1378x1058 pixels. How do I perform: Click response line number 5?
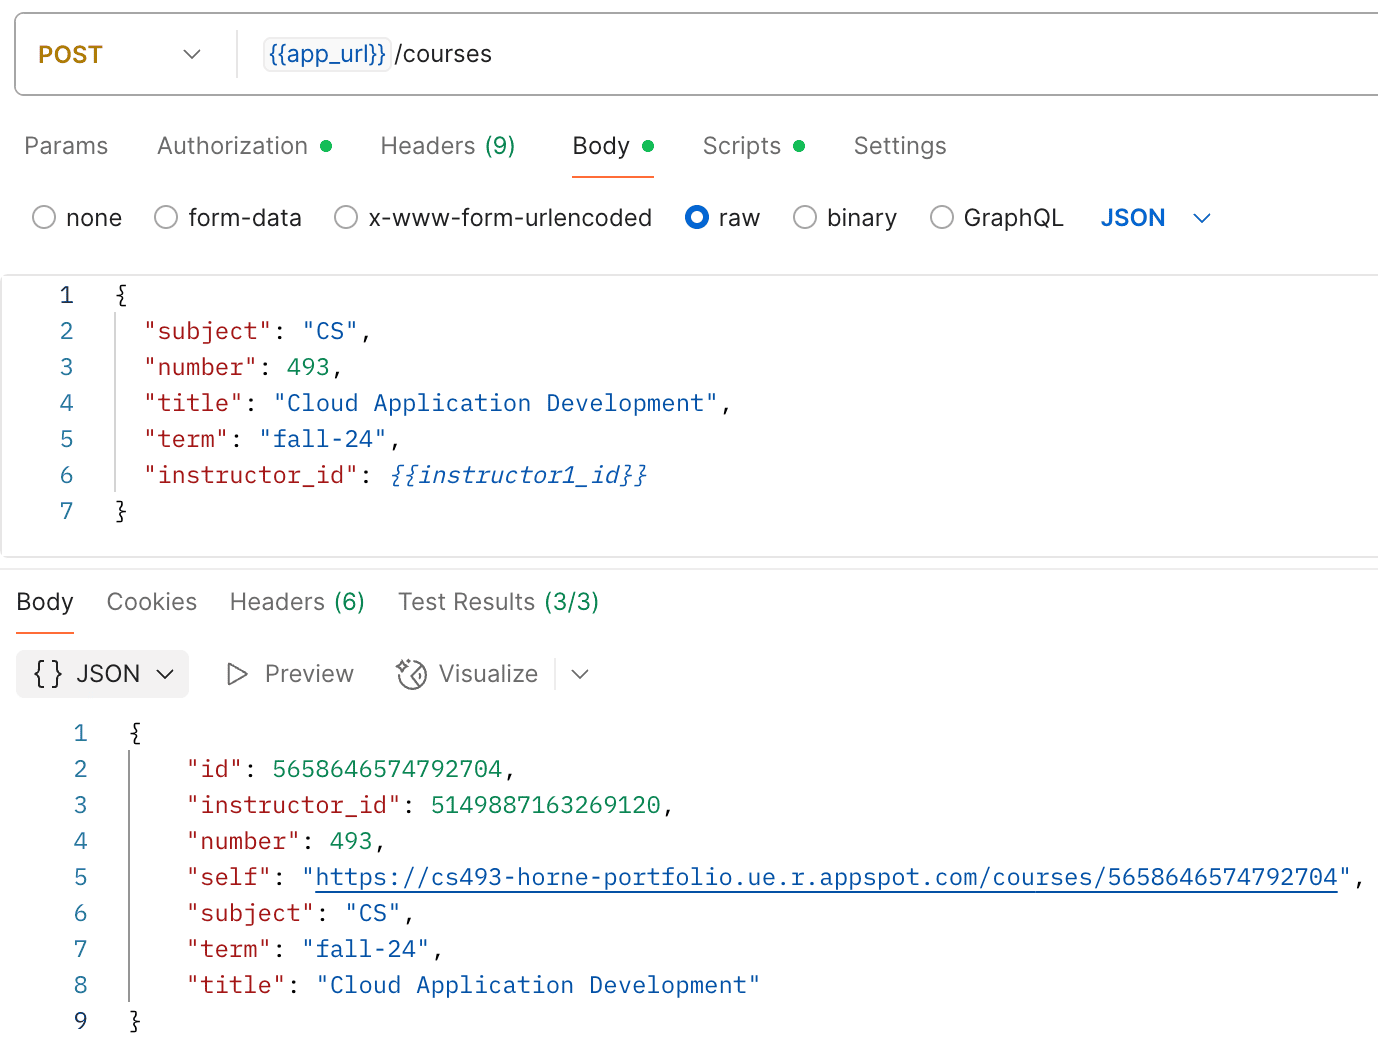point(80,877)
